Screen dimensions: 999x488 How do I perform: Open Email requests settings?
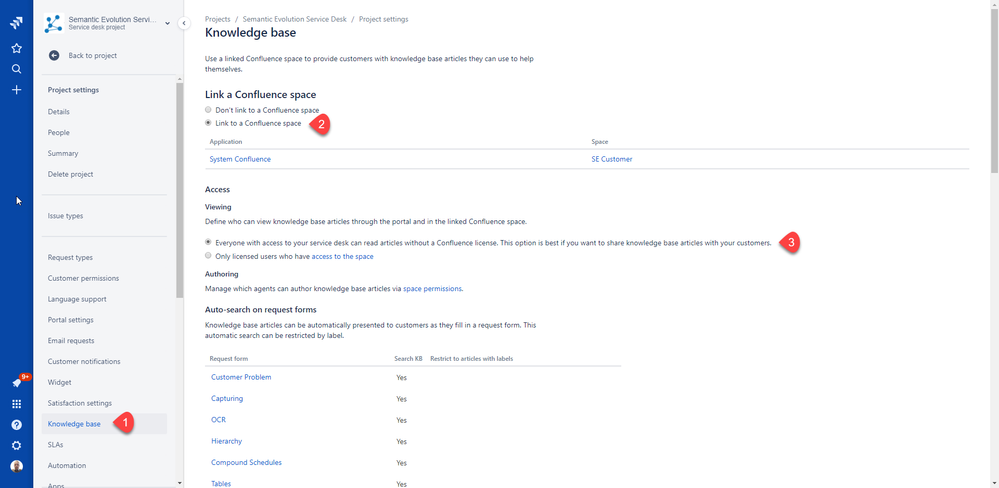(x=71, y=341)
